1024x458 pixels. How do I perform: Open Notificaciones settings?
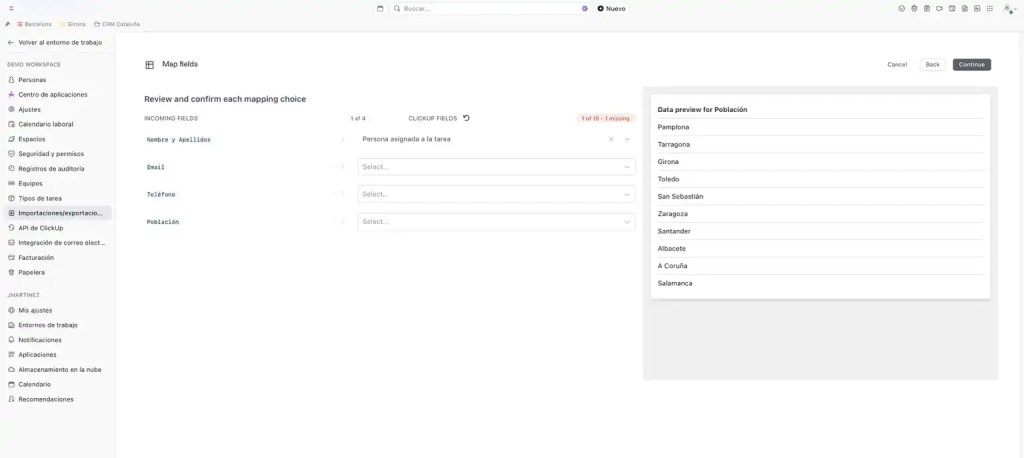pyautogui.click(x=40, y=340)
